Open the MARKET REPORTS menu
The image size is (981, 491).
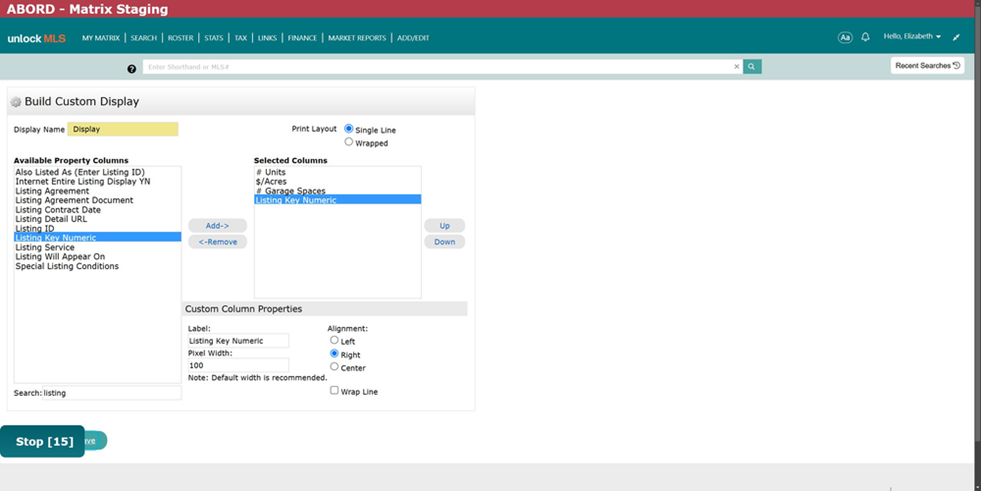click(x=357, y=38)
